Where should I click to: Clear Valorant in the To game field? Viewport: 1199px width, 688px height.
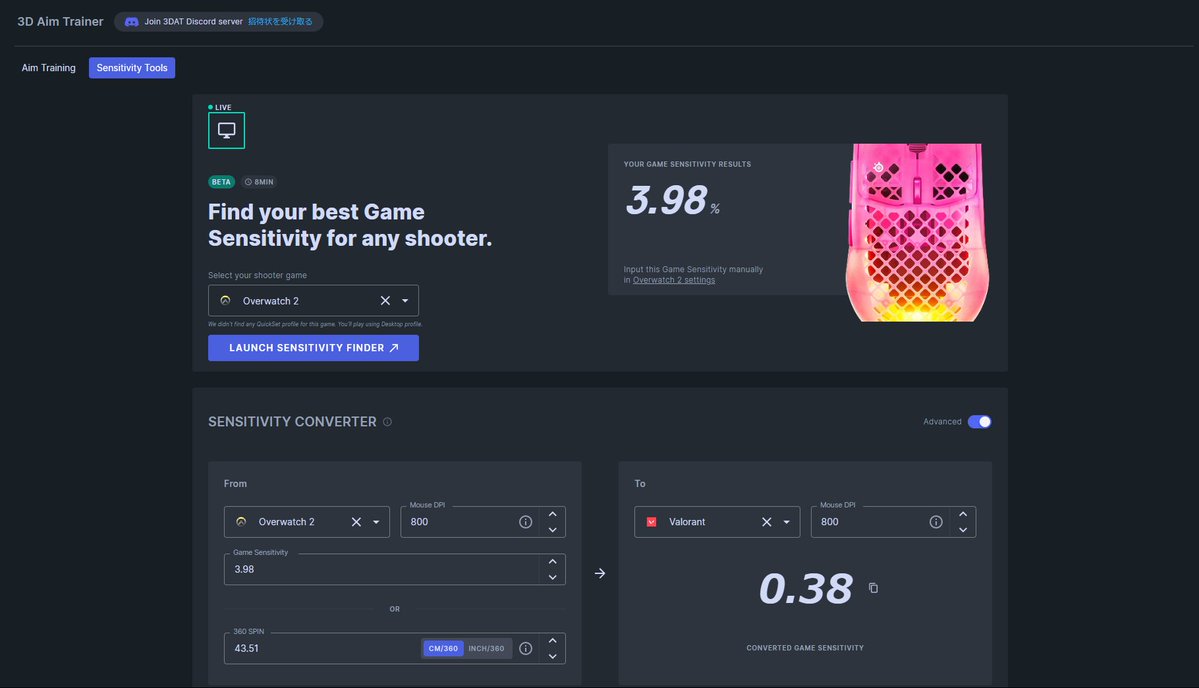tap(767, 522)
